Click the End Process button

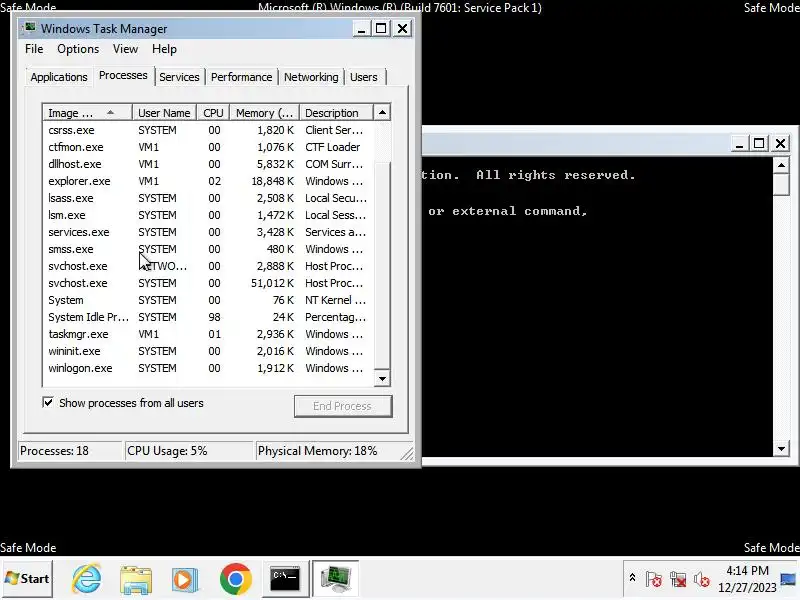[343, 406]
